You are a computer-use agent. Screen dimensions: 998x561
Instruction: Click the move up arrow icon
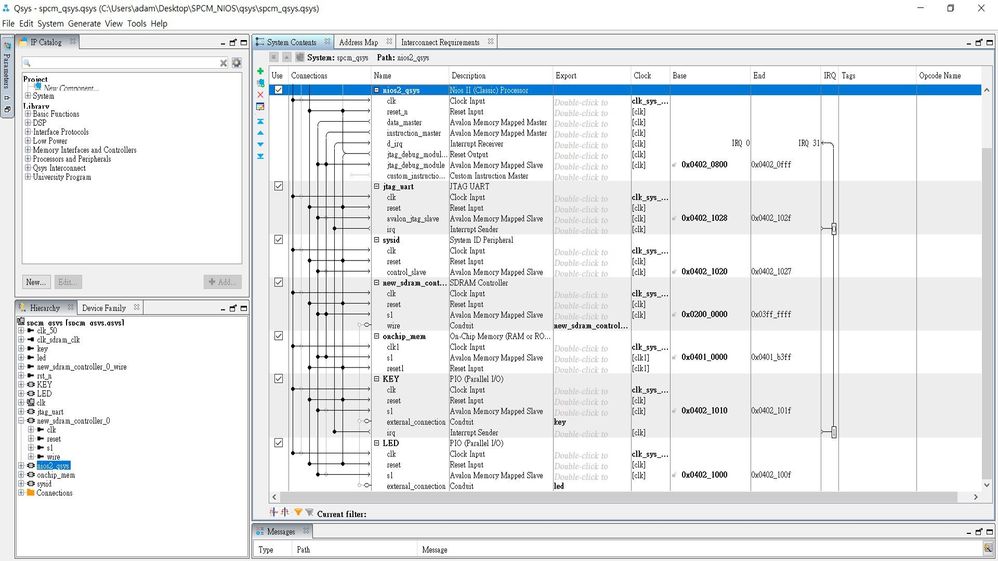coord(261,132)
